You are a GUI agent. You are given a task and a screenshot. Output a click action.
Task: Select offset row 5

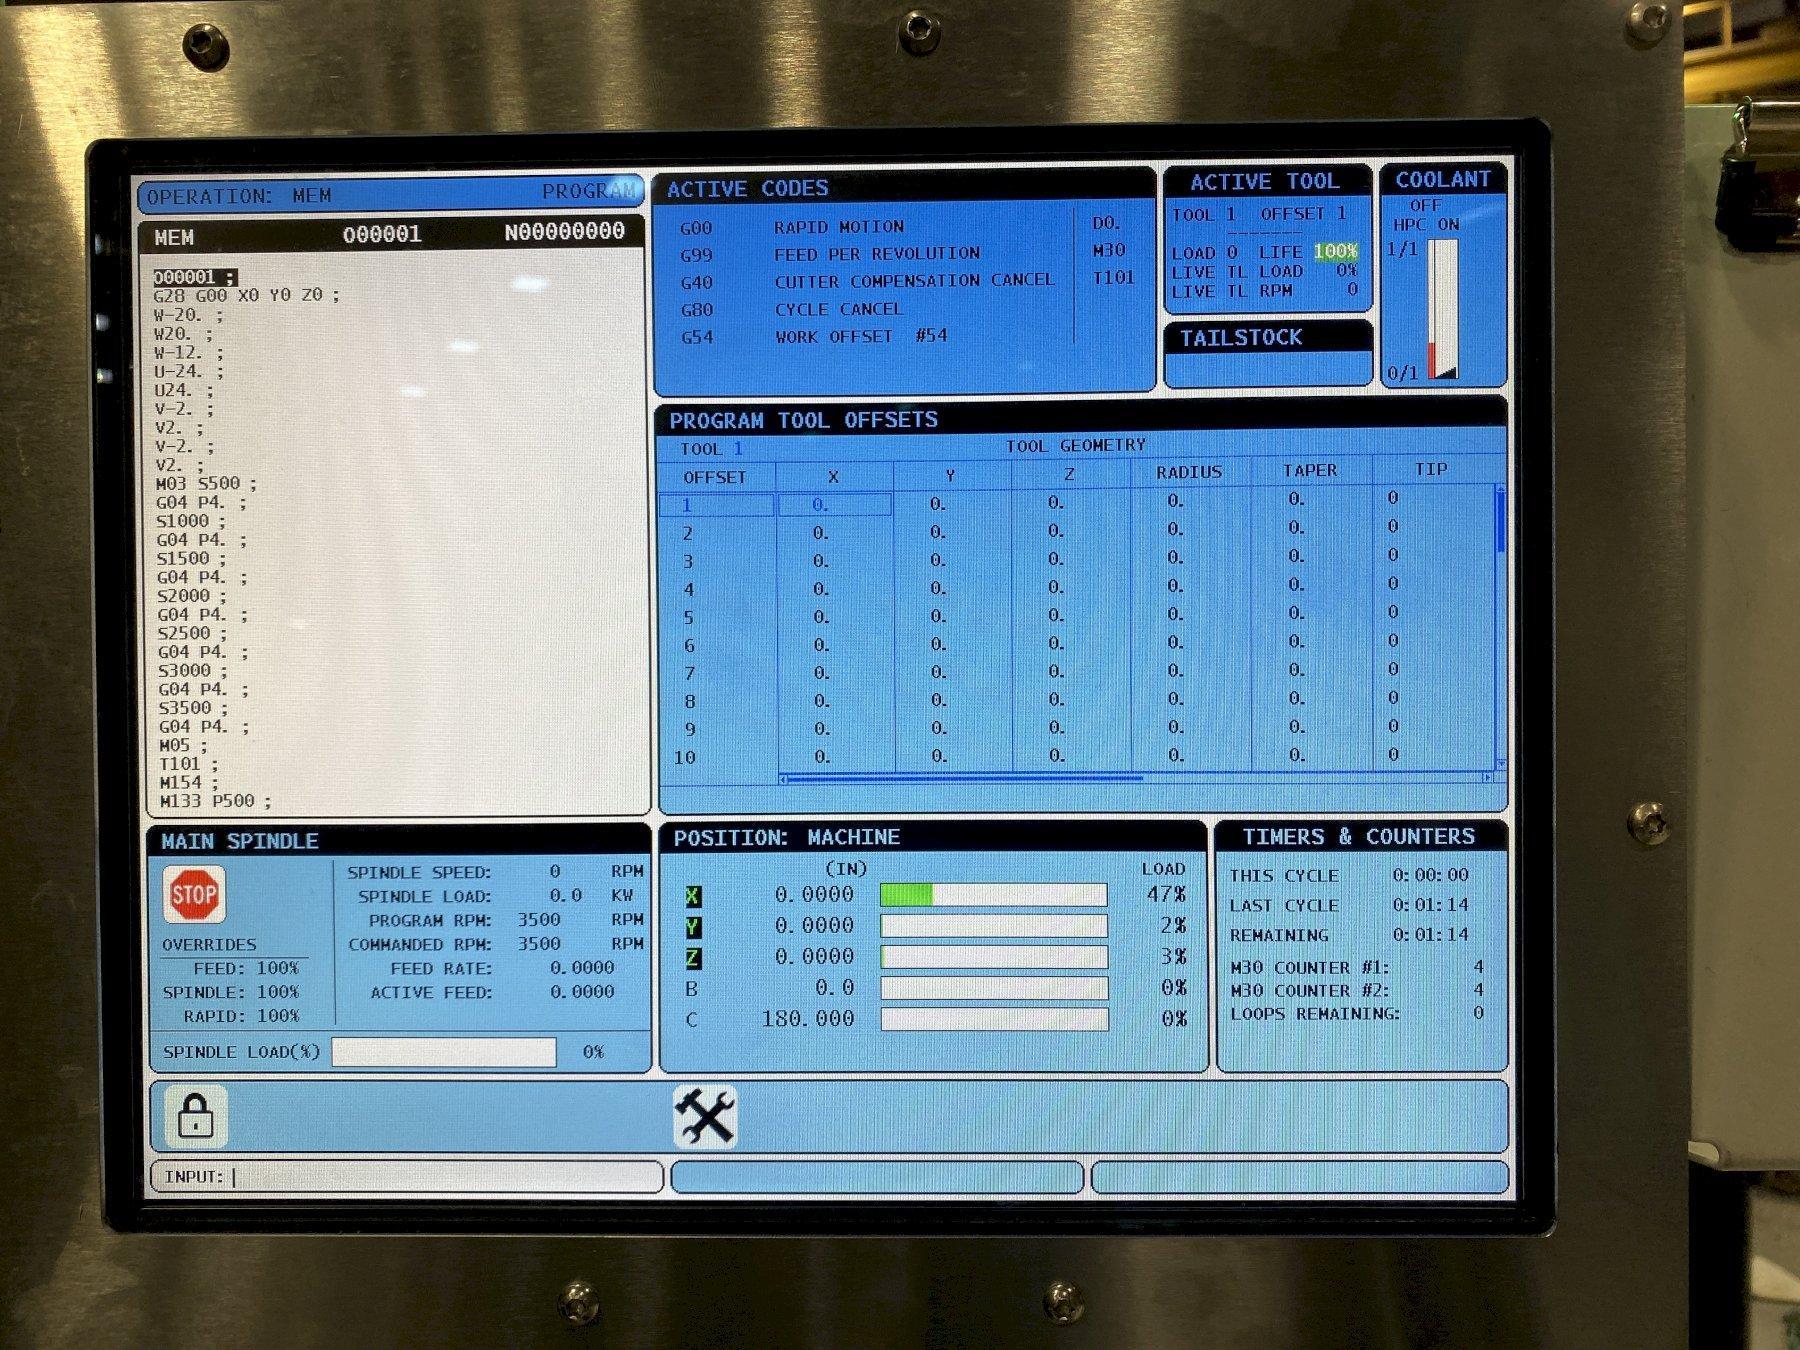click(1077, 616)
